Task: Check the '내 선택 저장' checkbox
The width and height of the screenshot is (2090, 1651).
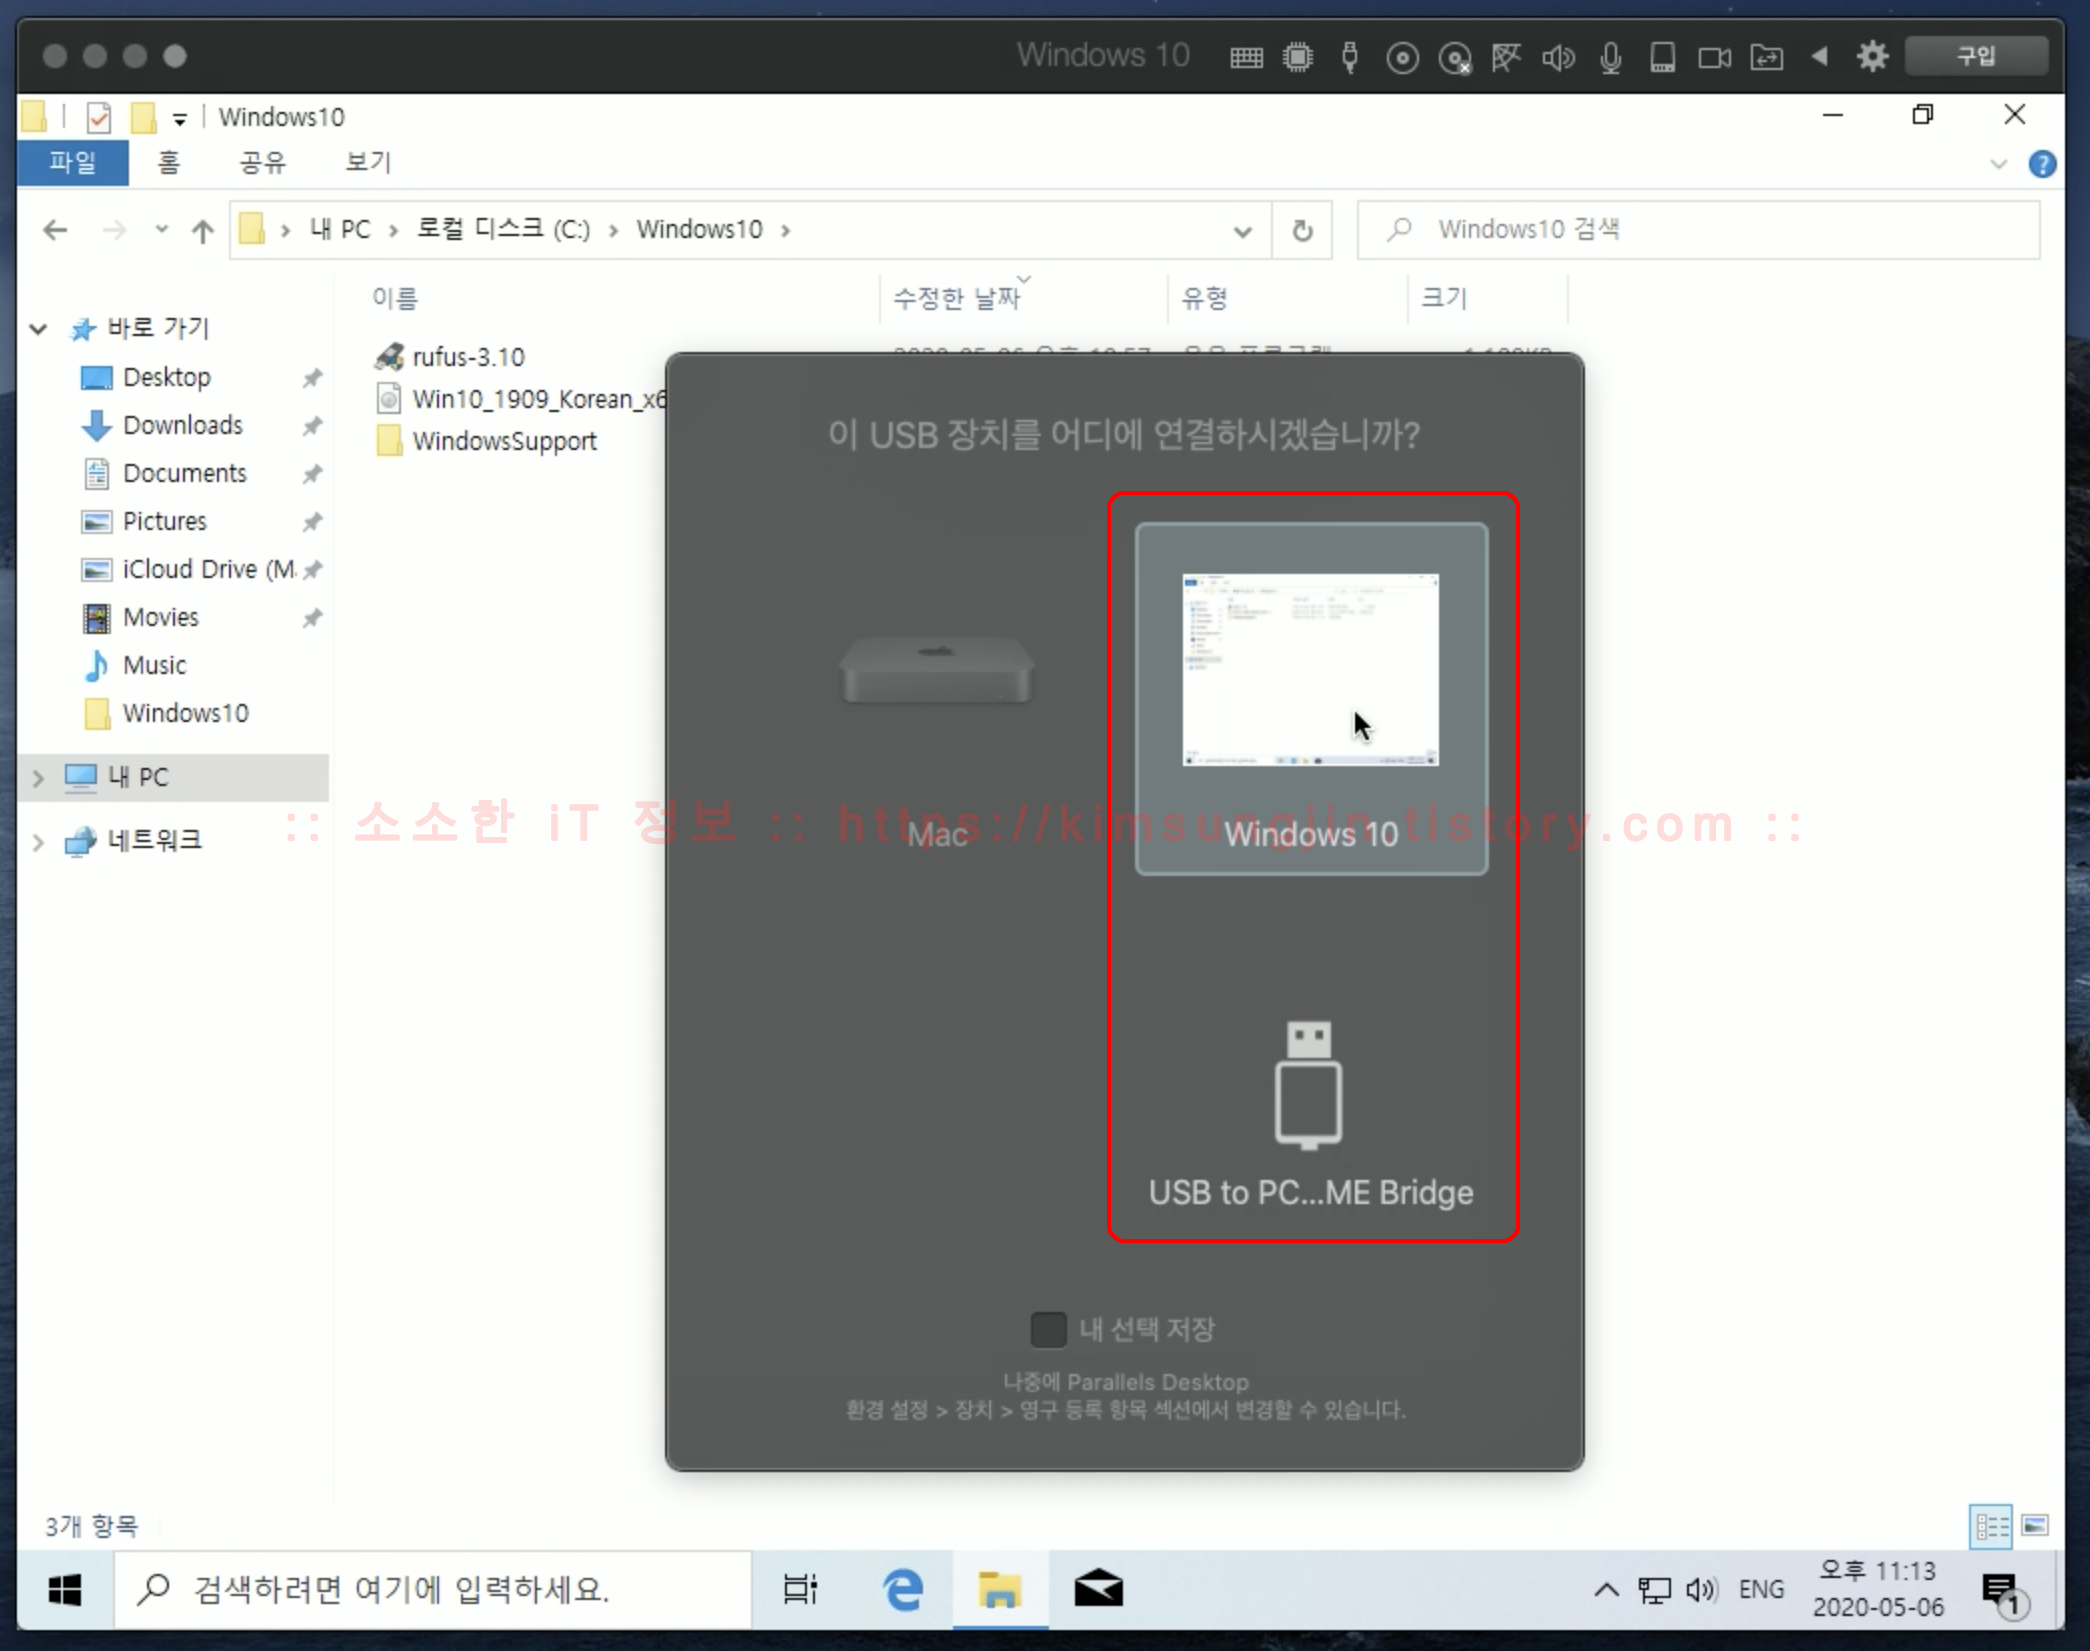Action: pos(1048,1329)
